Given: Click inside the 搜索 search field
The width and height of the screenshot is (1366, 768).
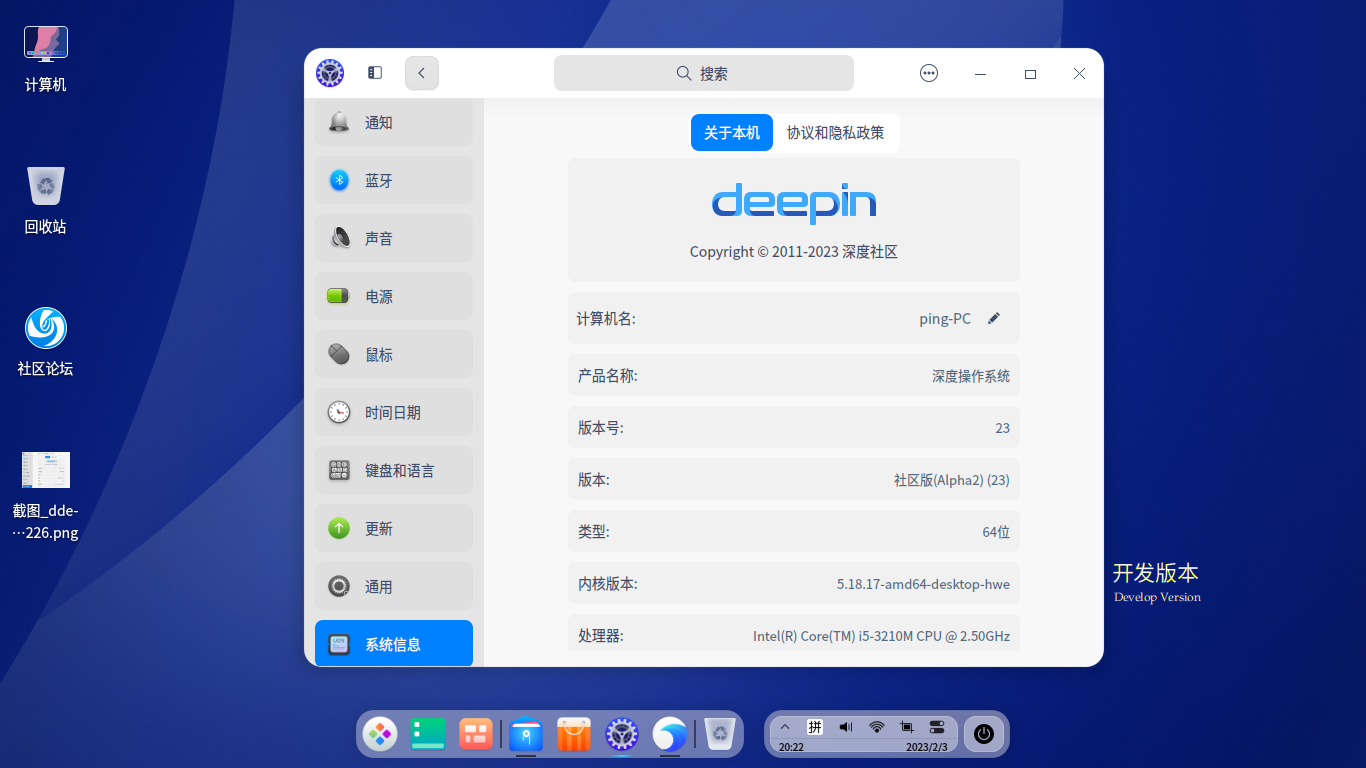Looking at the screenshot, I should point(703,73).
